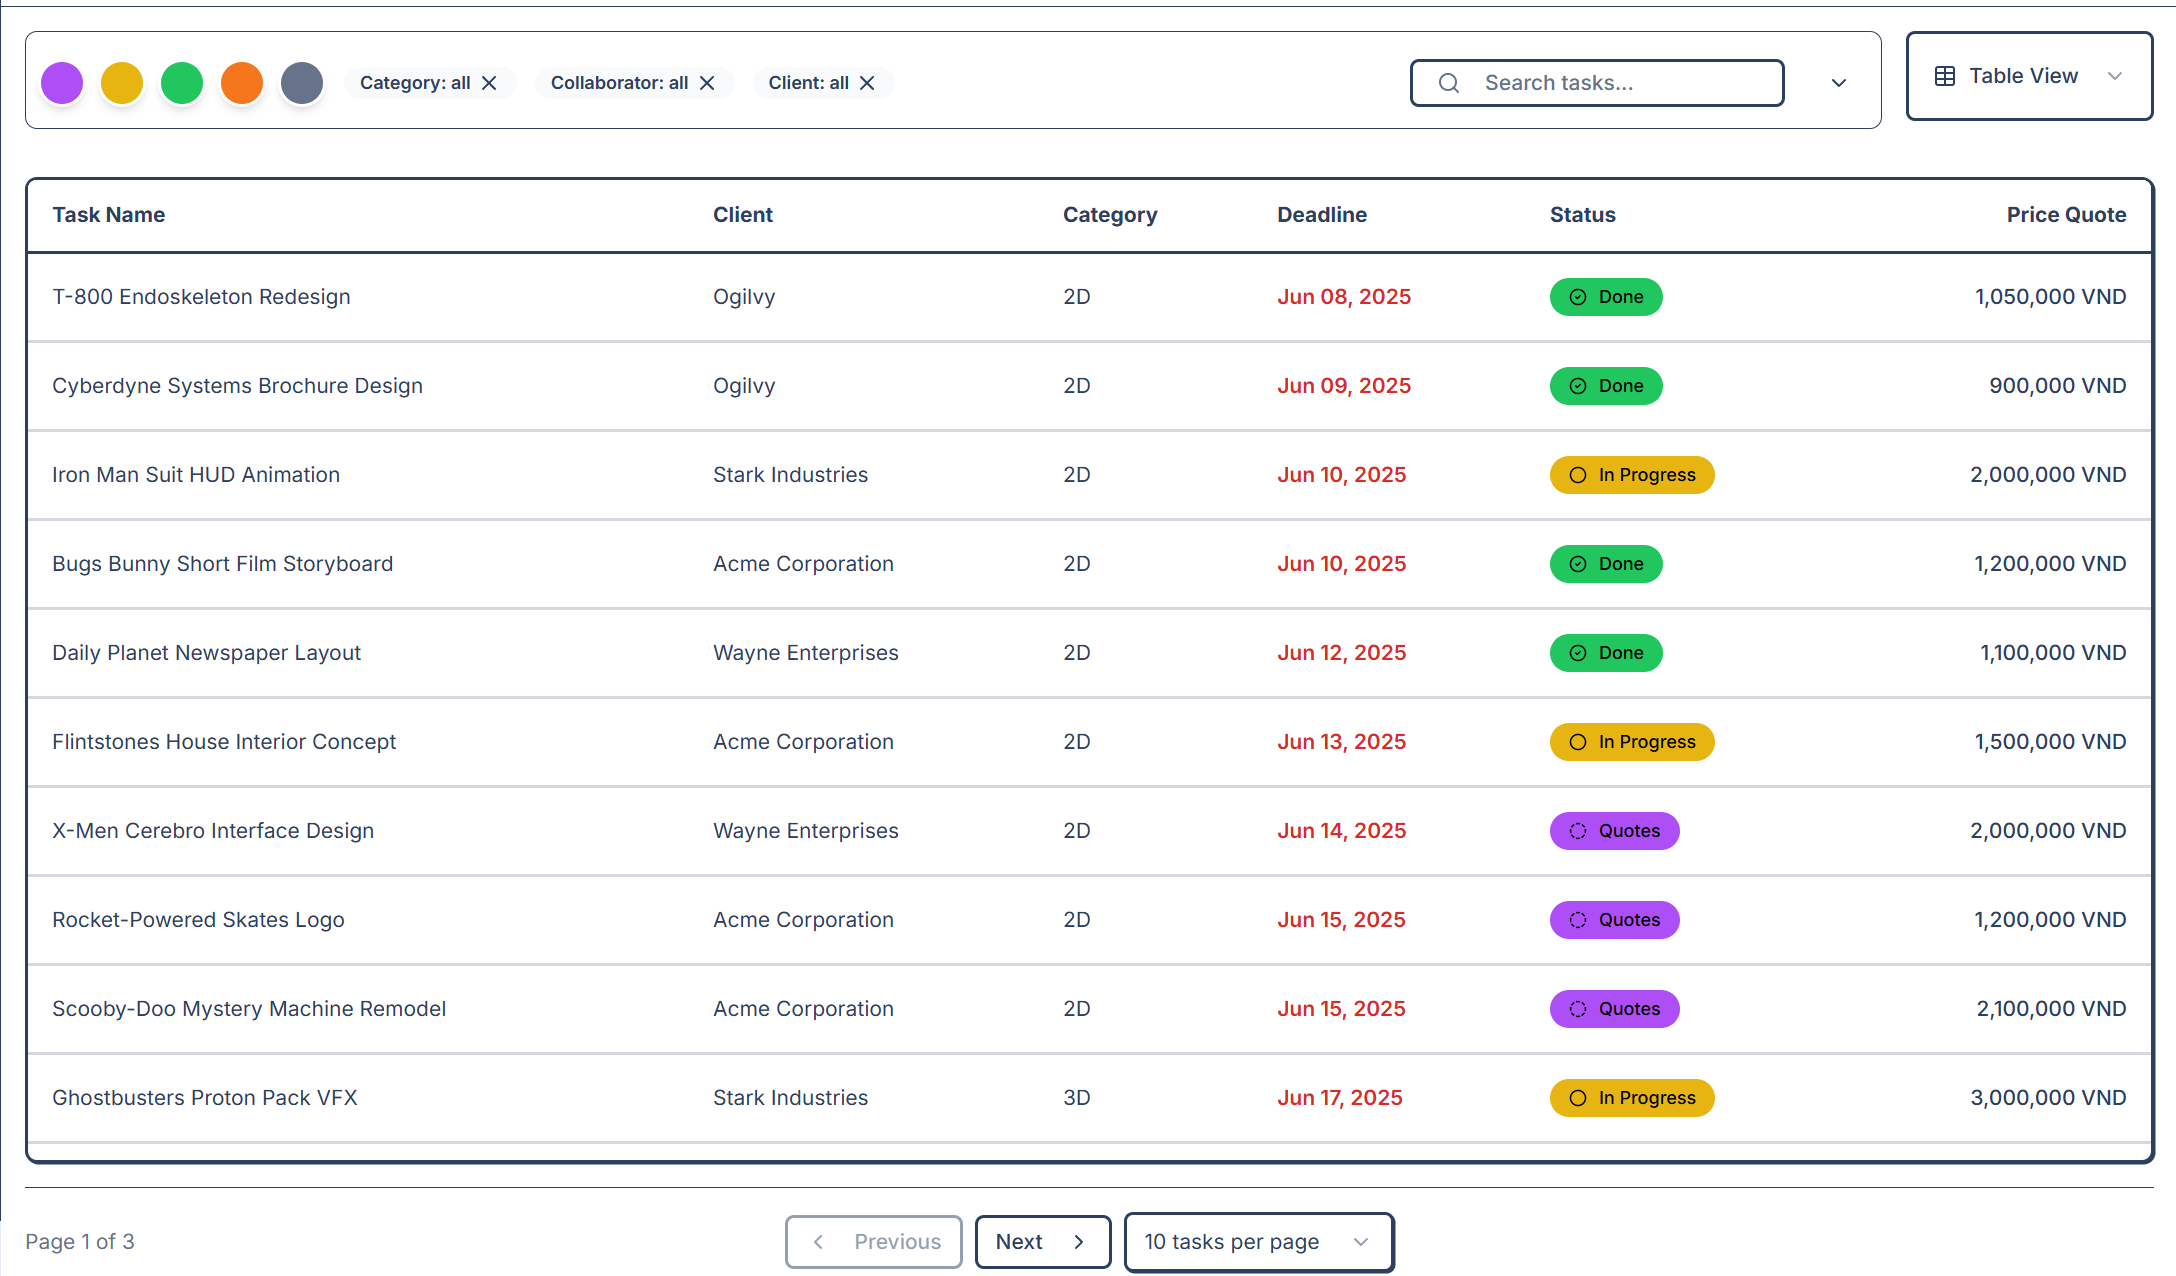Image resolution: width=2176 pixels, height=1276 pixels.
Task: Open Rocket-Powered Skates Logo task
Action: click(198, 920)
